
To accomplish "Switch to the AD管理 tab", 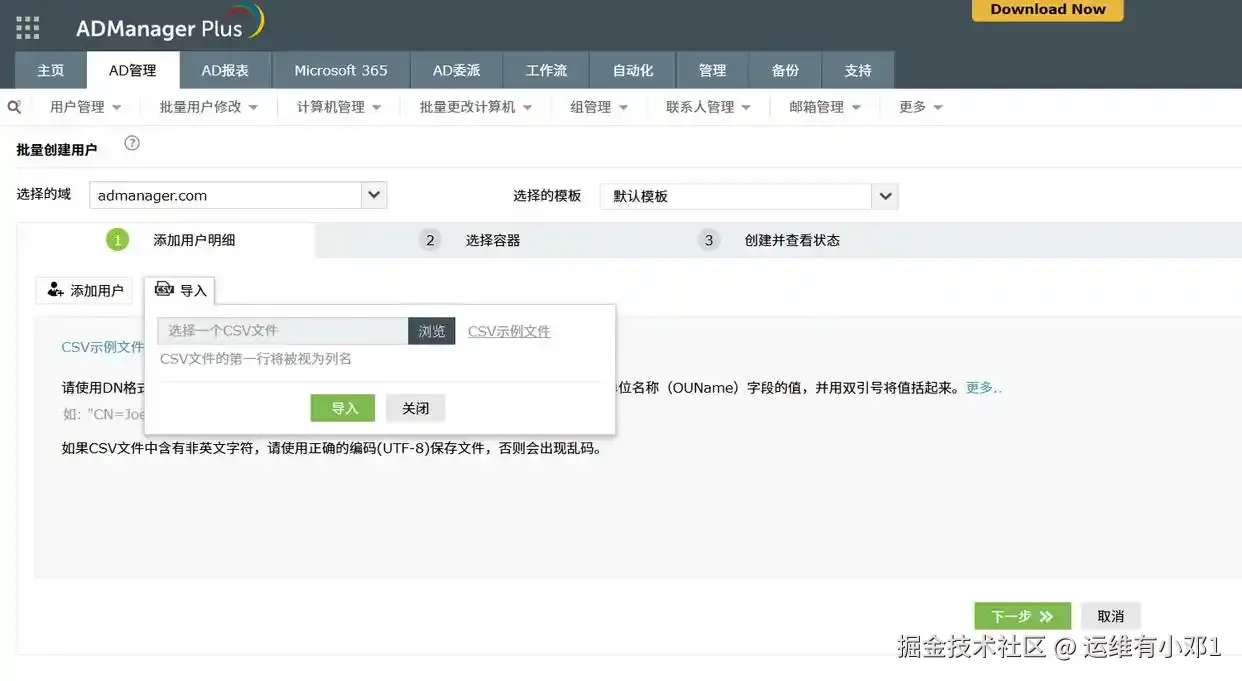I will click(x=133, y=70).
